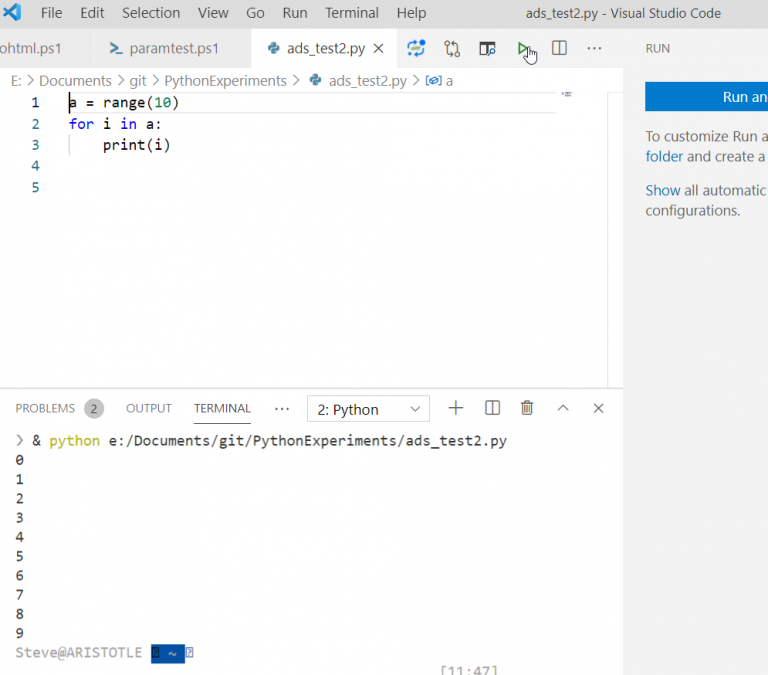Click the blue Run and Debug button

click(x=706, y=97)
